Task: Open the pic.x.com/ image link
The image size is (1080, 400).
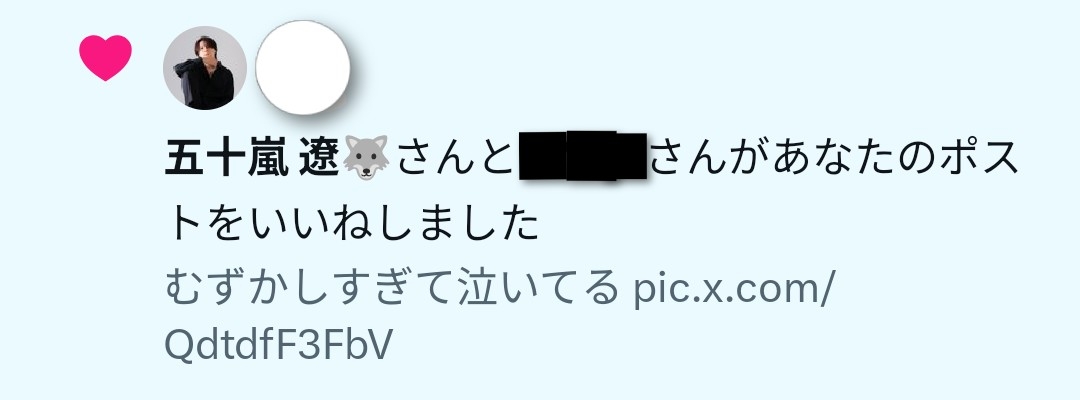Action: [734, 288]
